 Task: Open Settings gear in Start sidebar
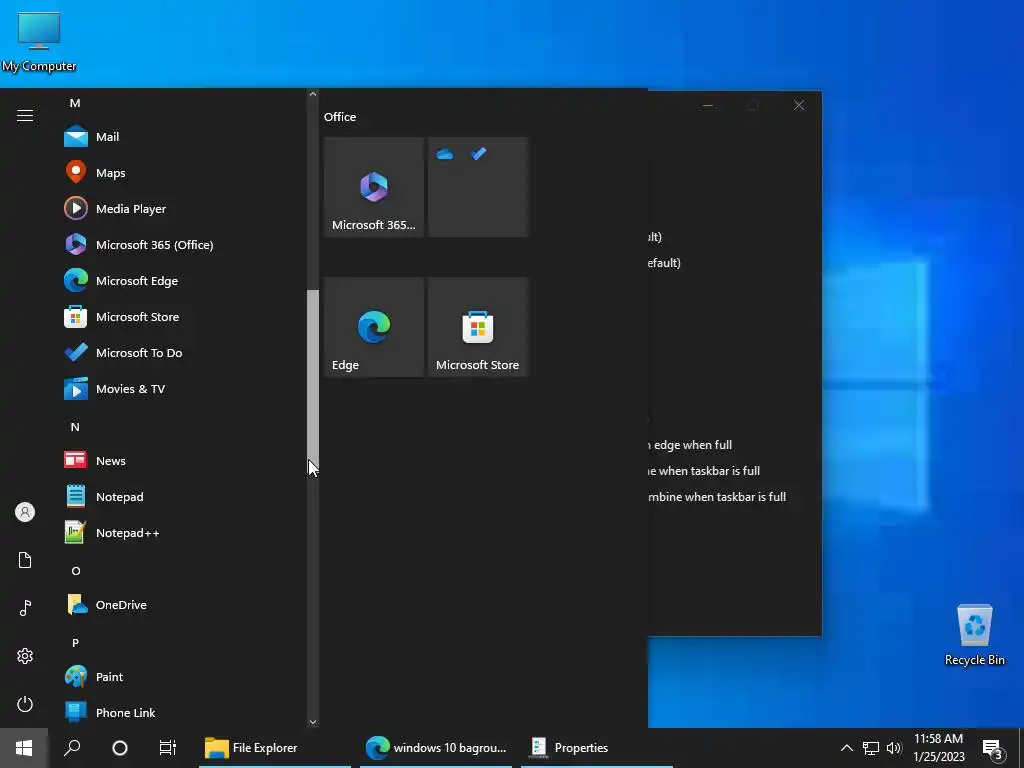[x=25, y=656]
